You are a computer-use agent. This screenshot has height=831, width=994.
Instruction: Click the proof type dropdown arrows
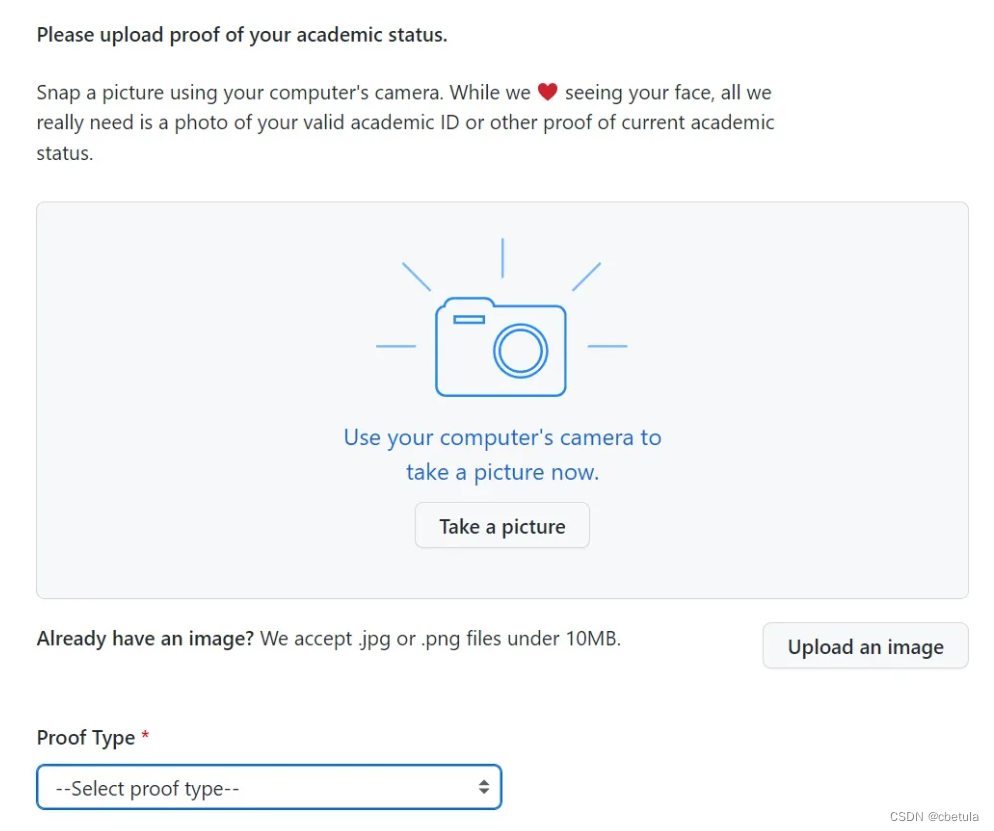click(x=483, y=788)
